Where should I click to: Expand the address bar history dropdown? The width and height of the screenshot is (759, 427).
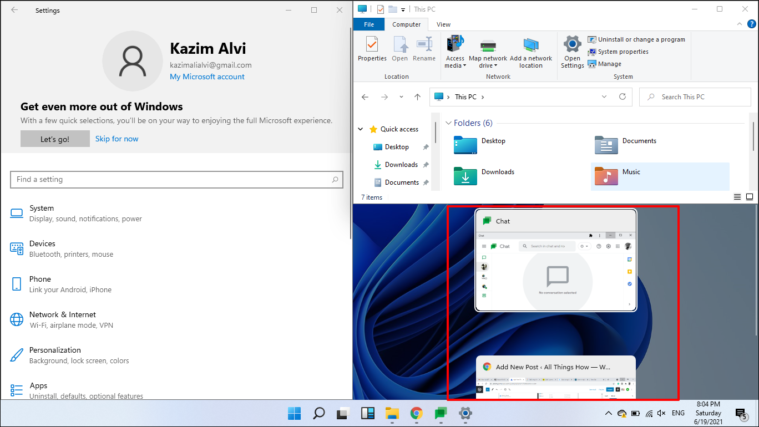[x=604, y=97]
